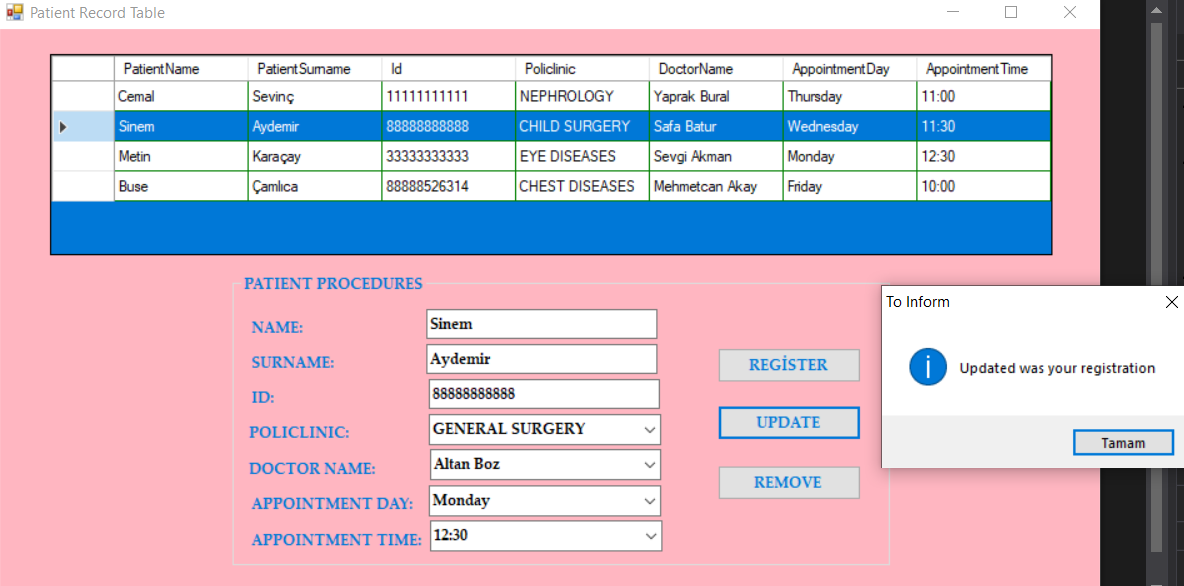Viewport: 1184px width, 586px height.
Task: Click the row selector arrow beside Sinem
Action: [62, 126]
